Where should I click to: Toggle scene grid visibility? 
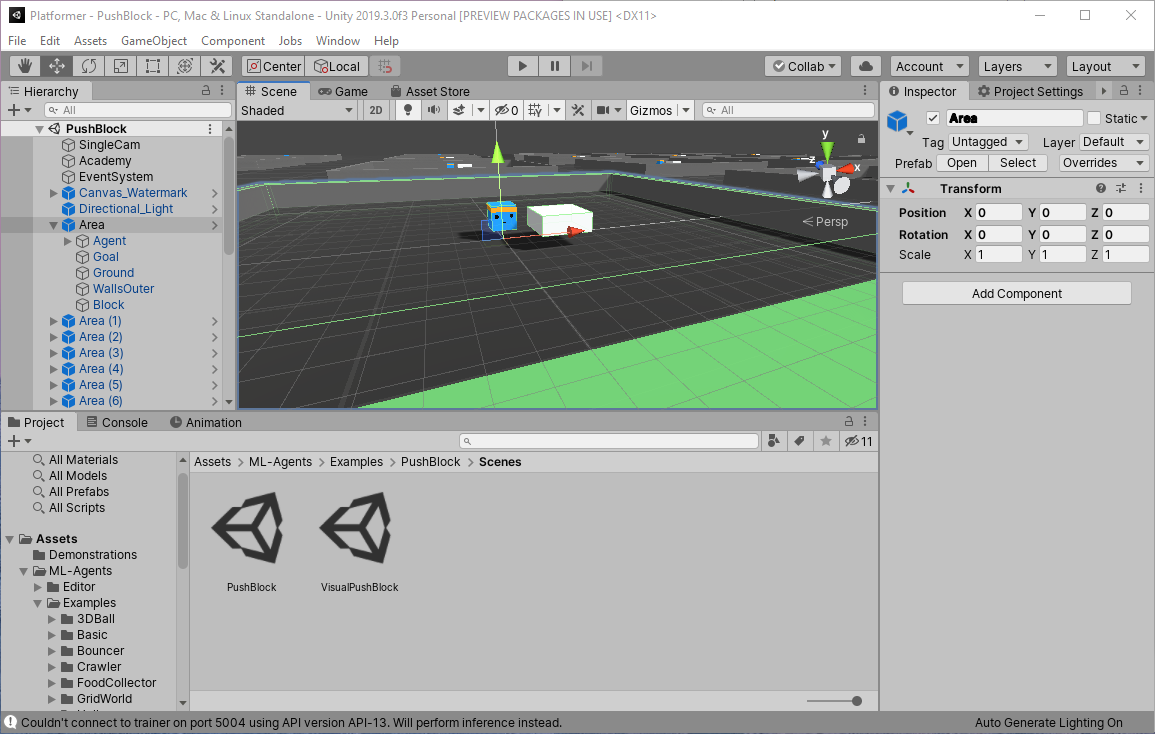point(536,111)
